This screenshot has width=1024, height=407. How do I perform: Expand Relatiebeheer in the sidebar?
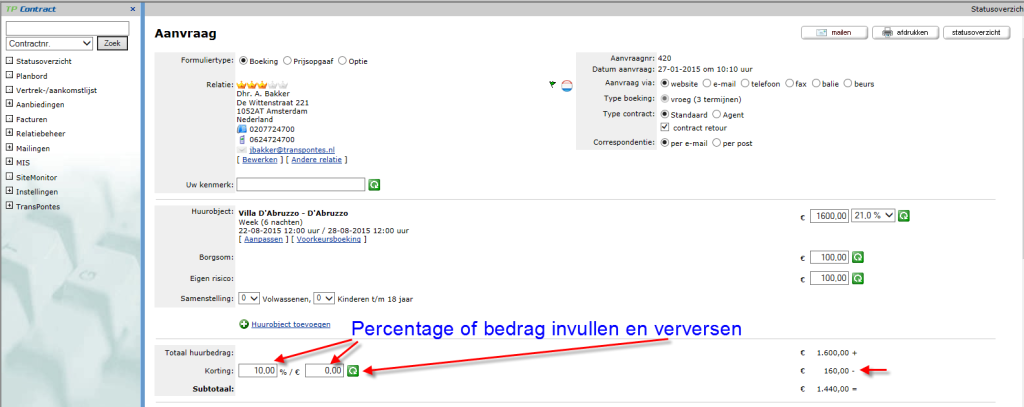9,133
